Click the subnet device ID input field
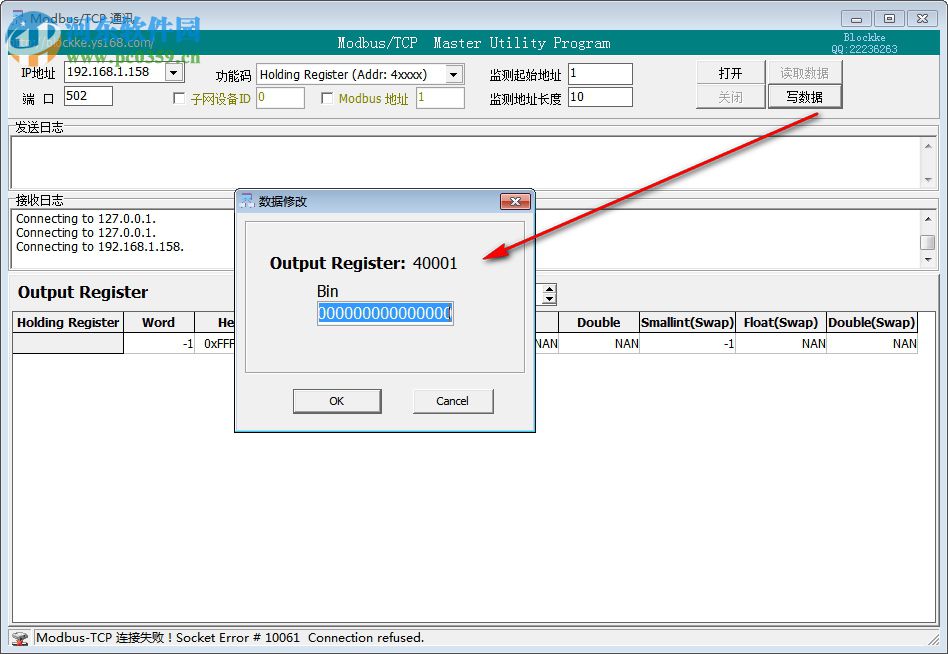 [x=280, y=97]
